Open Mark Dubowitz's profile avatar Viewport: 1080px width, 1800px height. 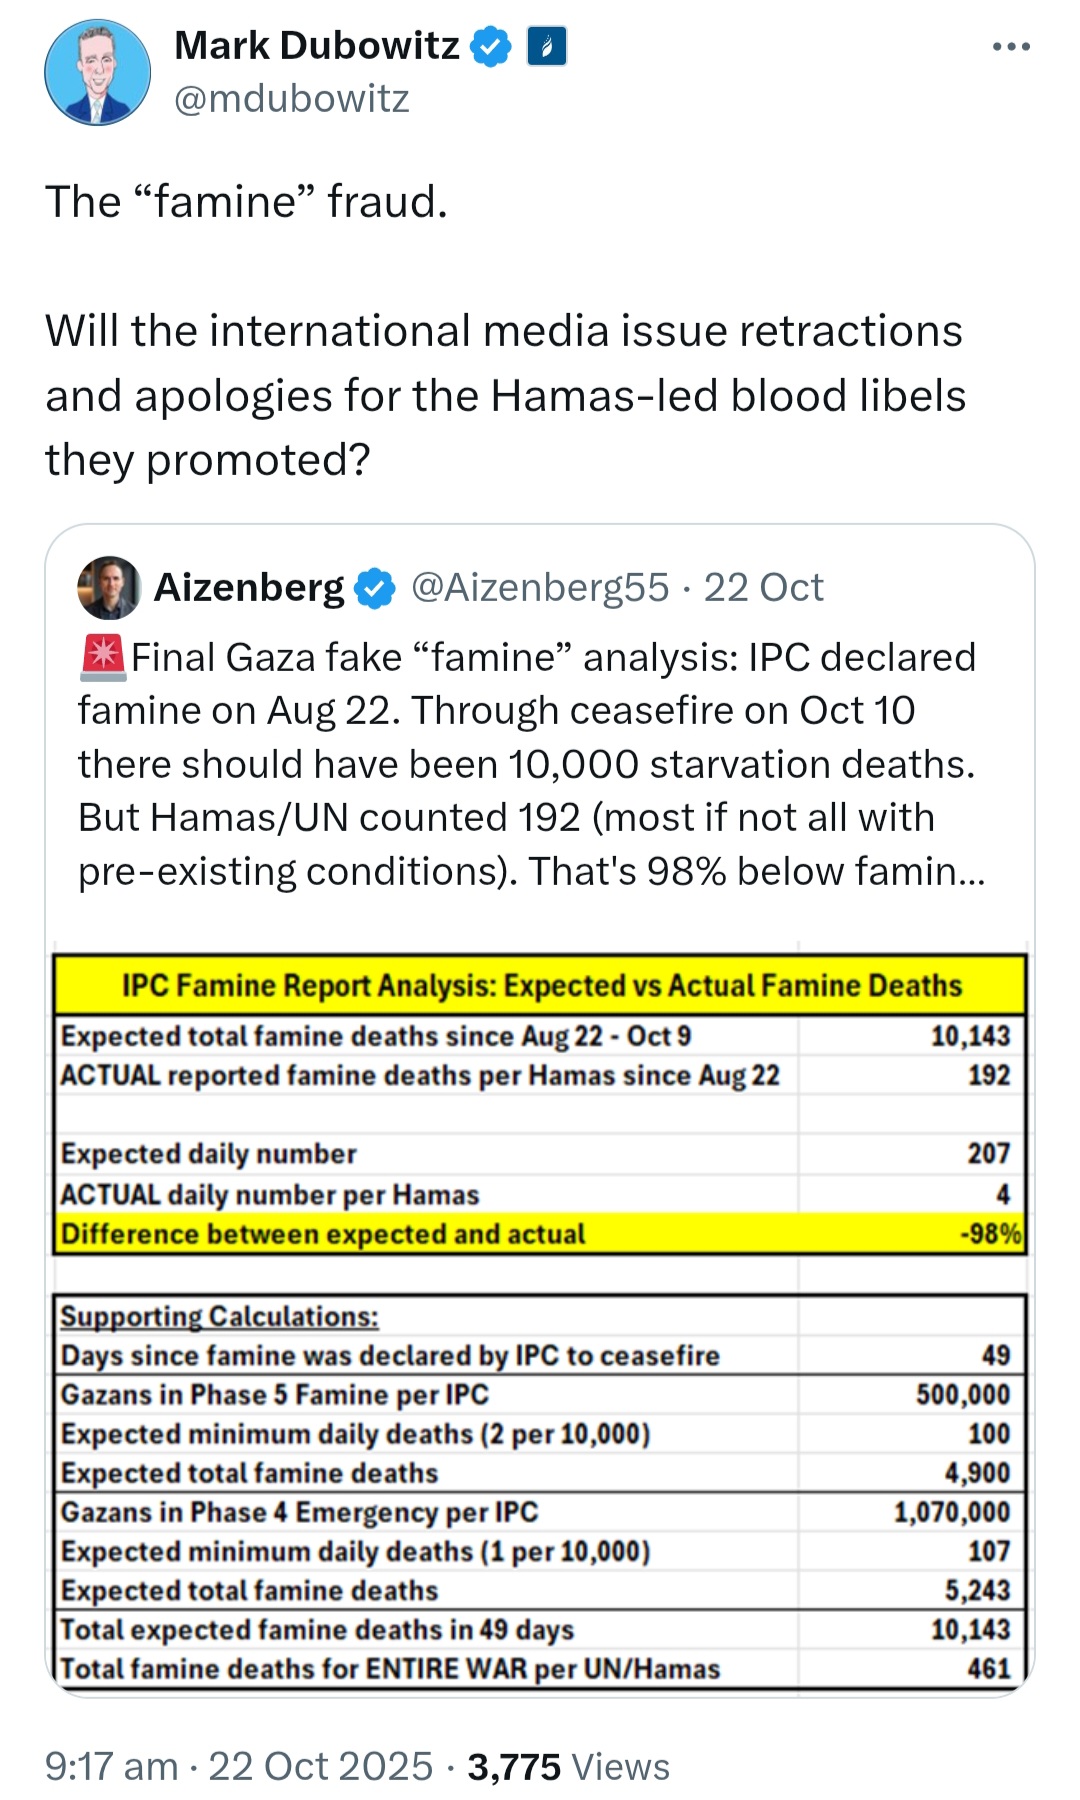point(97,72)
